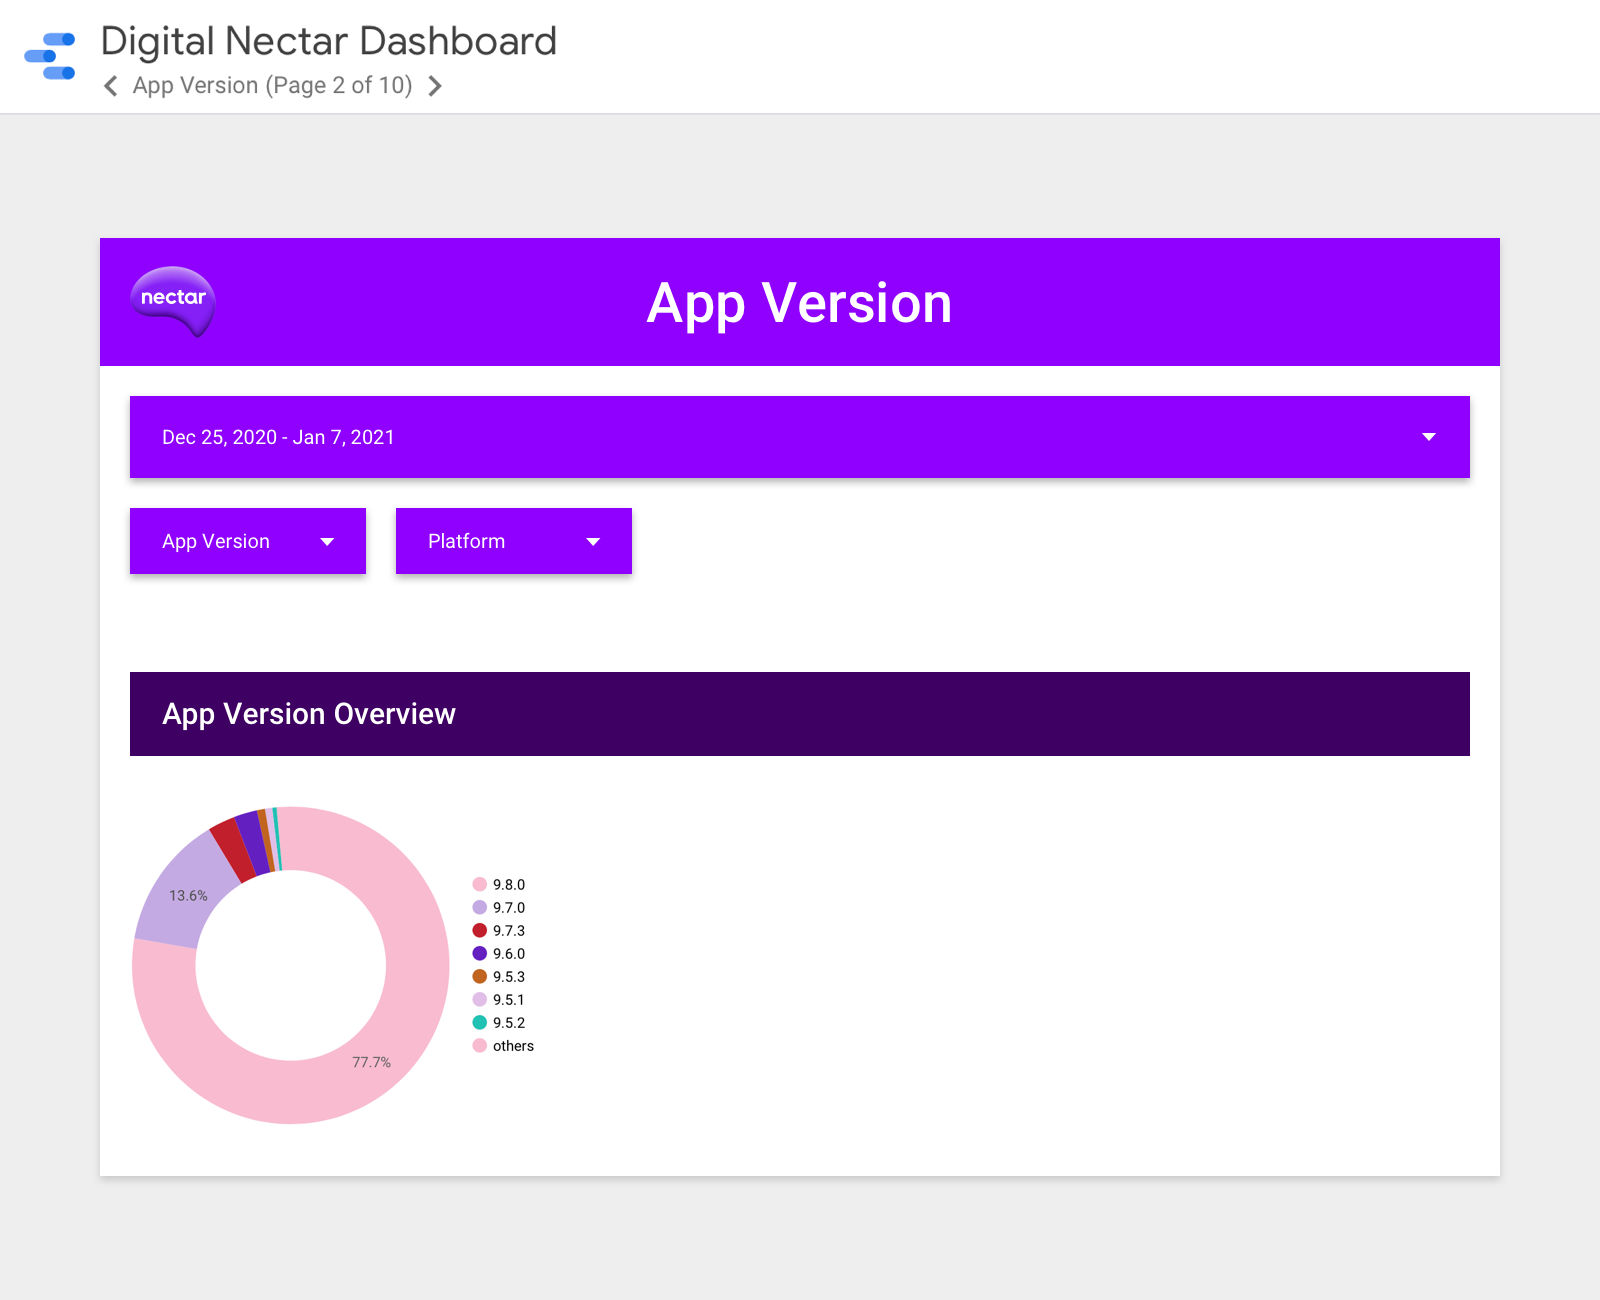The height and width of the screenshot is (1300, 1600).
Task: Expand the App Version filter dropdown
Action: (x=248, y=541)
